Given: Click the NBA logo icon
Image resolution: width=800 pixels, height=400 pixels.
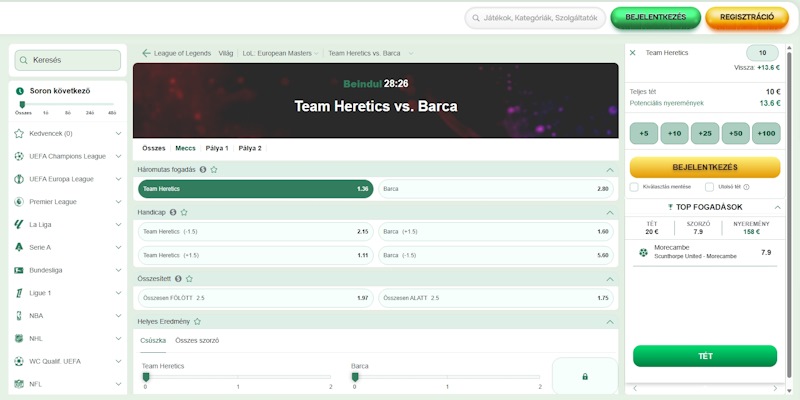Looking at the screenshot, I should coord(19,315).
